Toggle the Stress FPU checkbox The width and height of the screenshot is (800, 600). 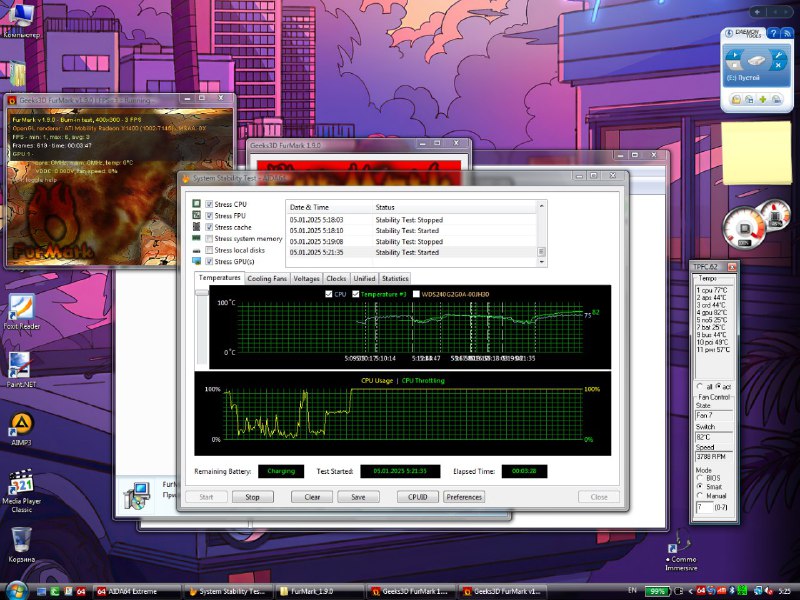[x=209, y=216]
